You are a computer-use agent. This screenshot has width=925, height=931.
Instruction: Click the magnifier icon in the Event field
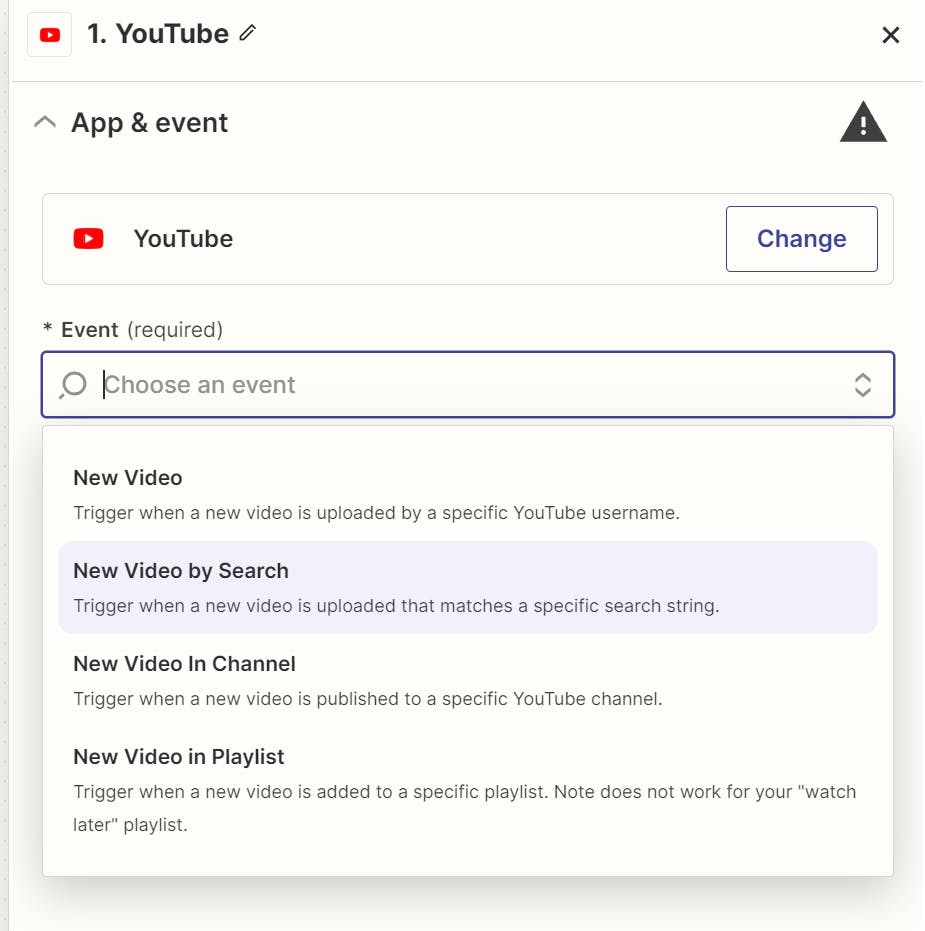click(x=73, y=385)
